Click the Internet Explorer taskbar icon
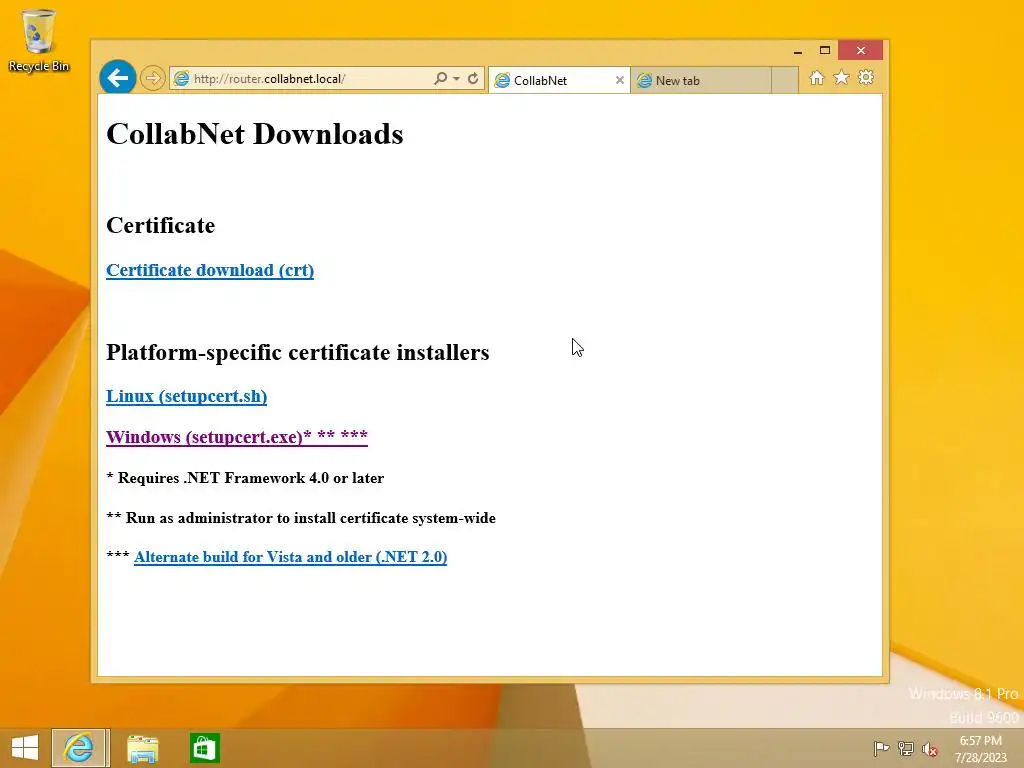The image size is (1024, 768). click(x=80, y=748)
